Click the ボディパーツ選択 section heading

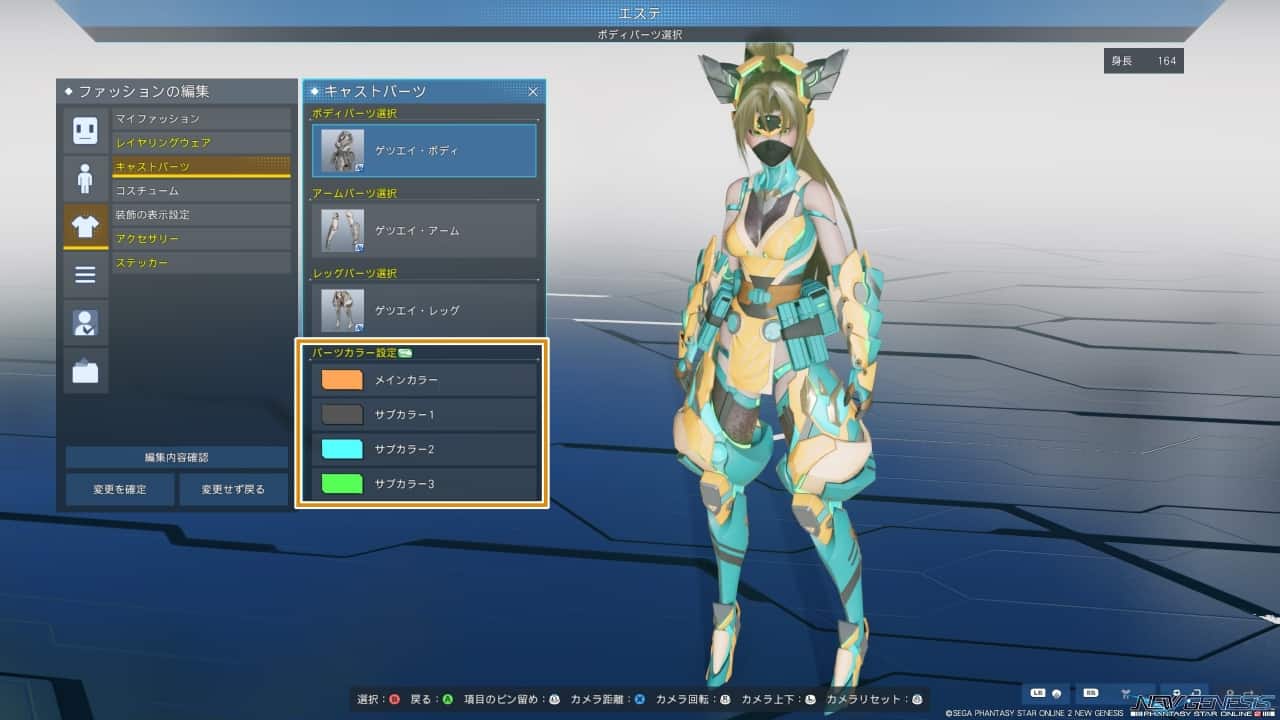(x=354, y=113)
